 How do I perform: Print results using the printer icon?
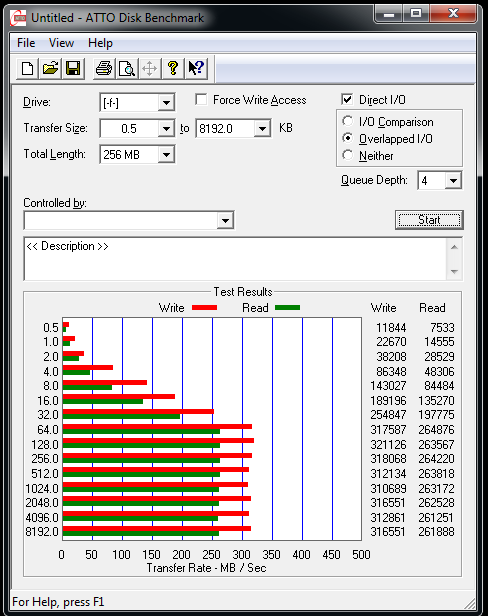104,69
